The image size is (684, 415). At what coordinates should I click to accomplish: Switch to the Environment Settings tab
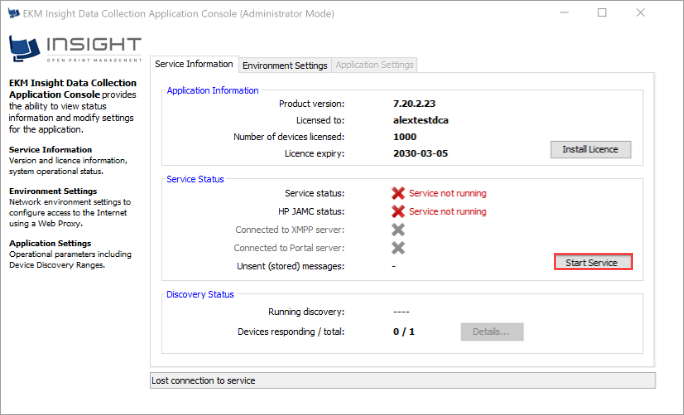pyautogui.click(x=285, y=65)
